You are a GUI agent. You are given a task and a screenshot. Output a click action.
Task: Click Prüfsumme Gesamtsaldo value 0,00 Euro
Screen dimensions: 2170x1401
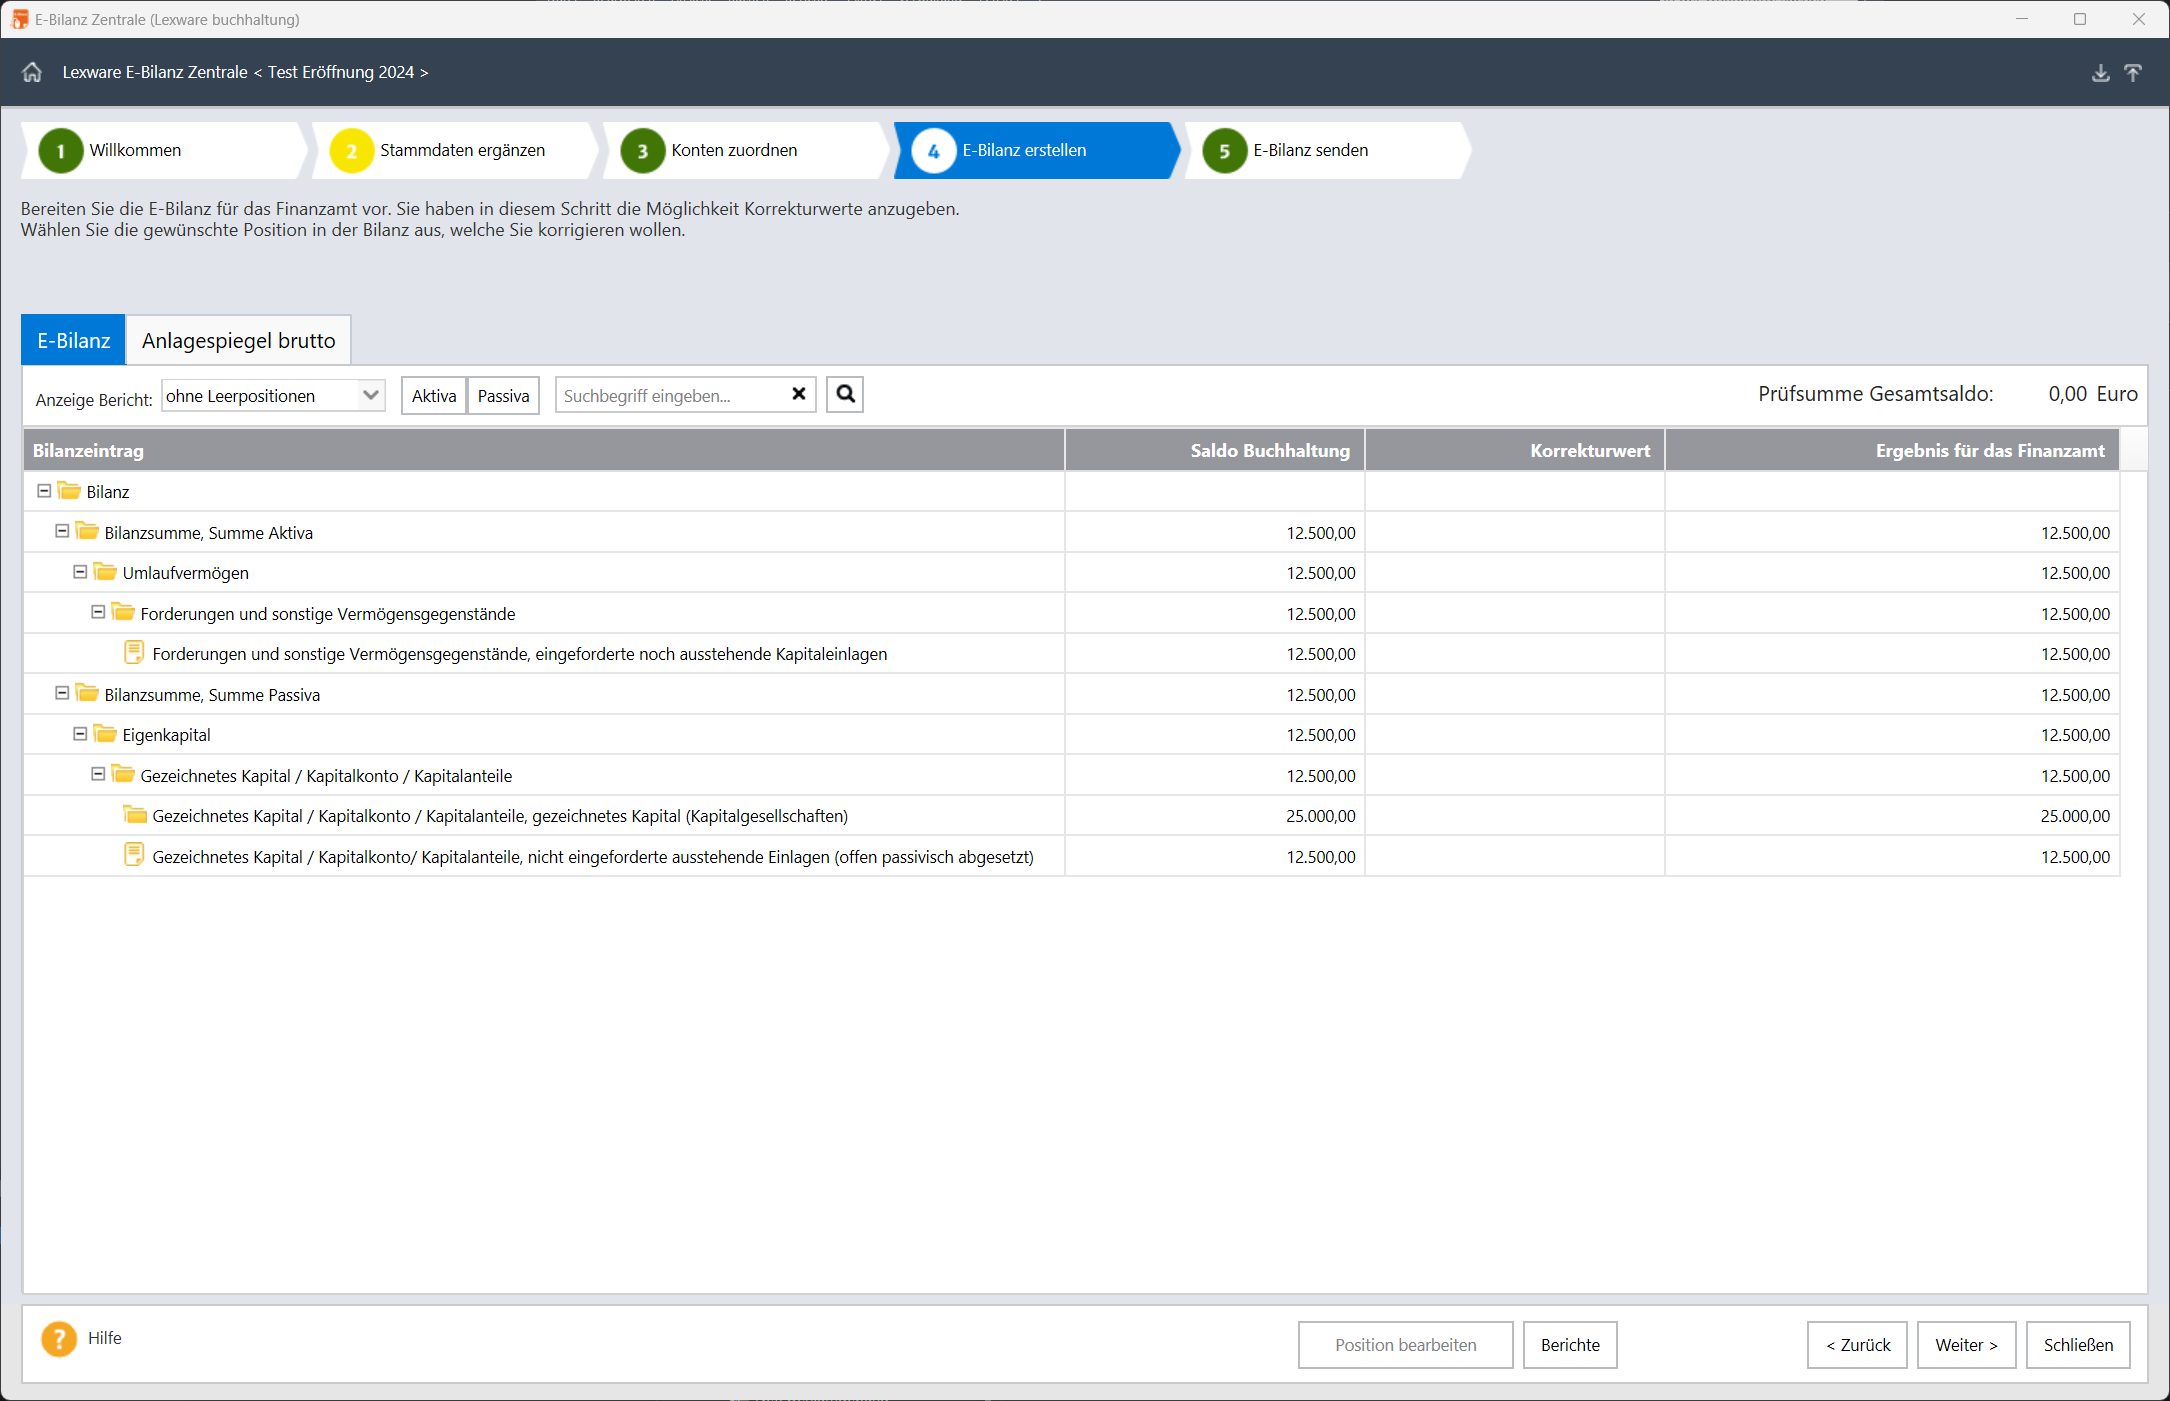tap(2092, 394)
